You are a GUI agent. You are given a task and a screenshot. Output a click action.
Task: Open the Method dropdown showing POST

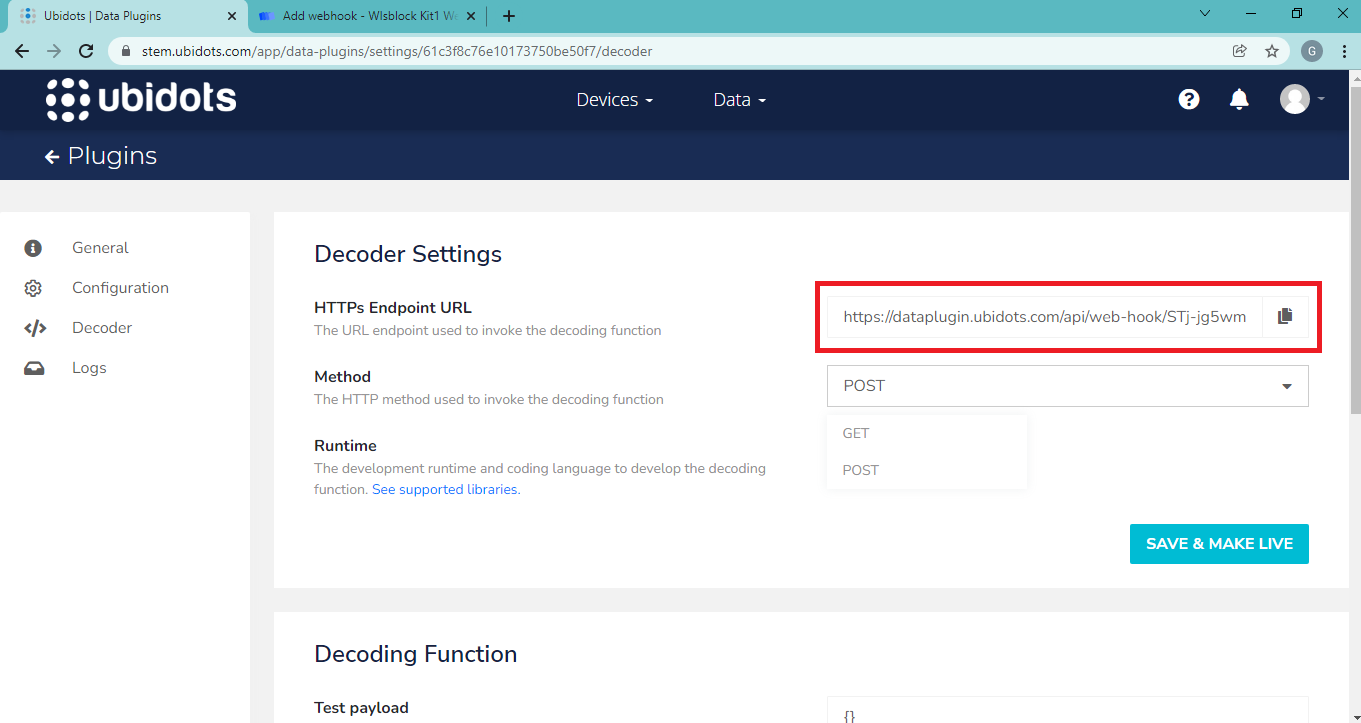tap(1067, 386)
